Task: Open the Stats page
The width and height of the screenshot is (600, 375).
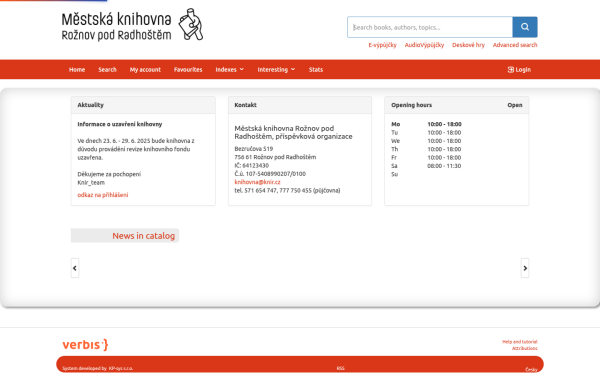Action: (316, 70)
